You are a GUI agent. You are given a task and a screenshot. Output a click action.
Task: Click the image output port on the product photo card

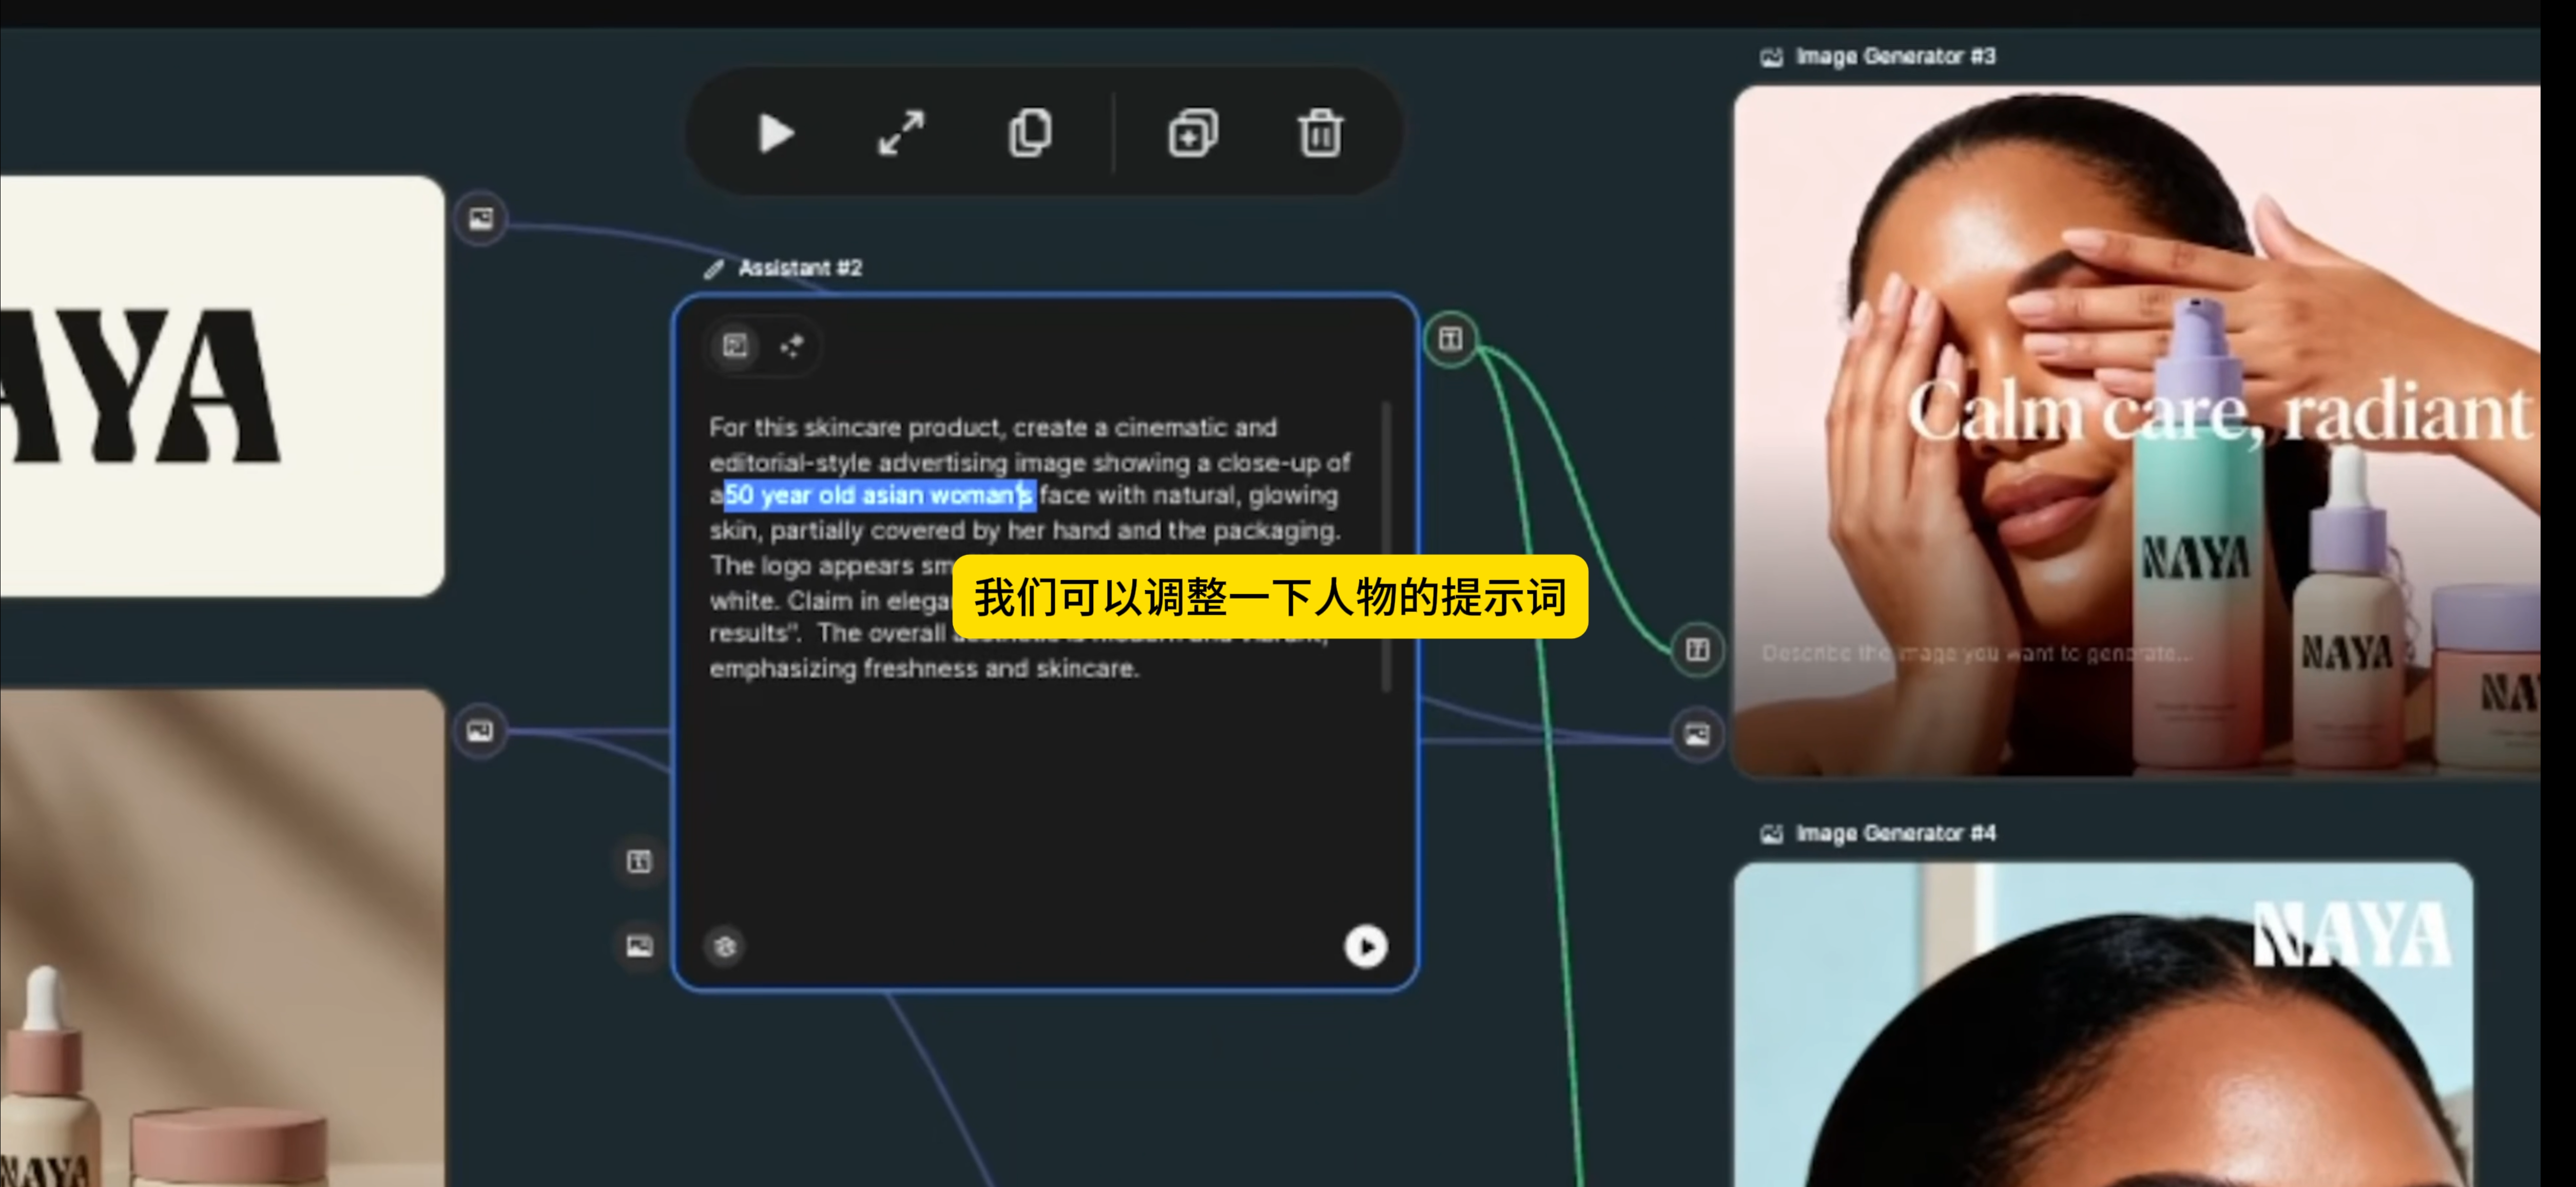[x=480, y=731]
